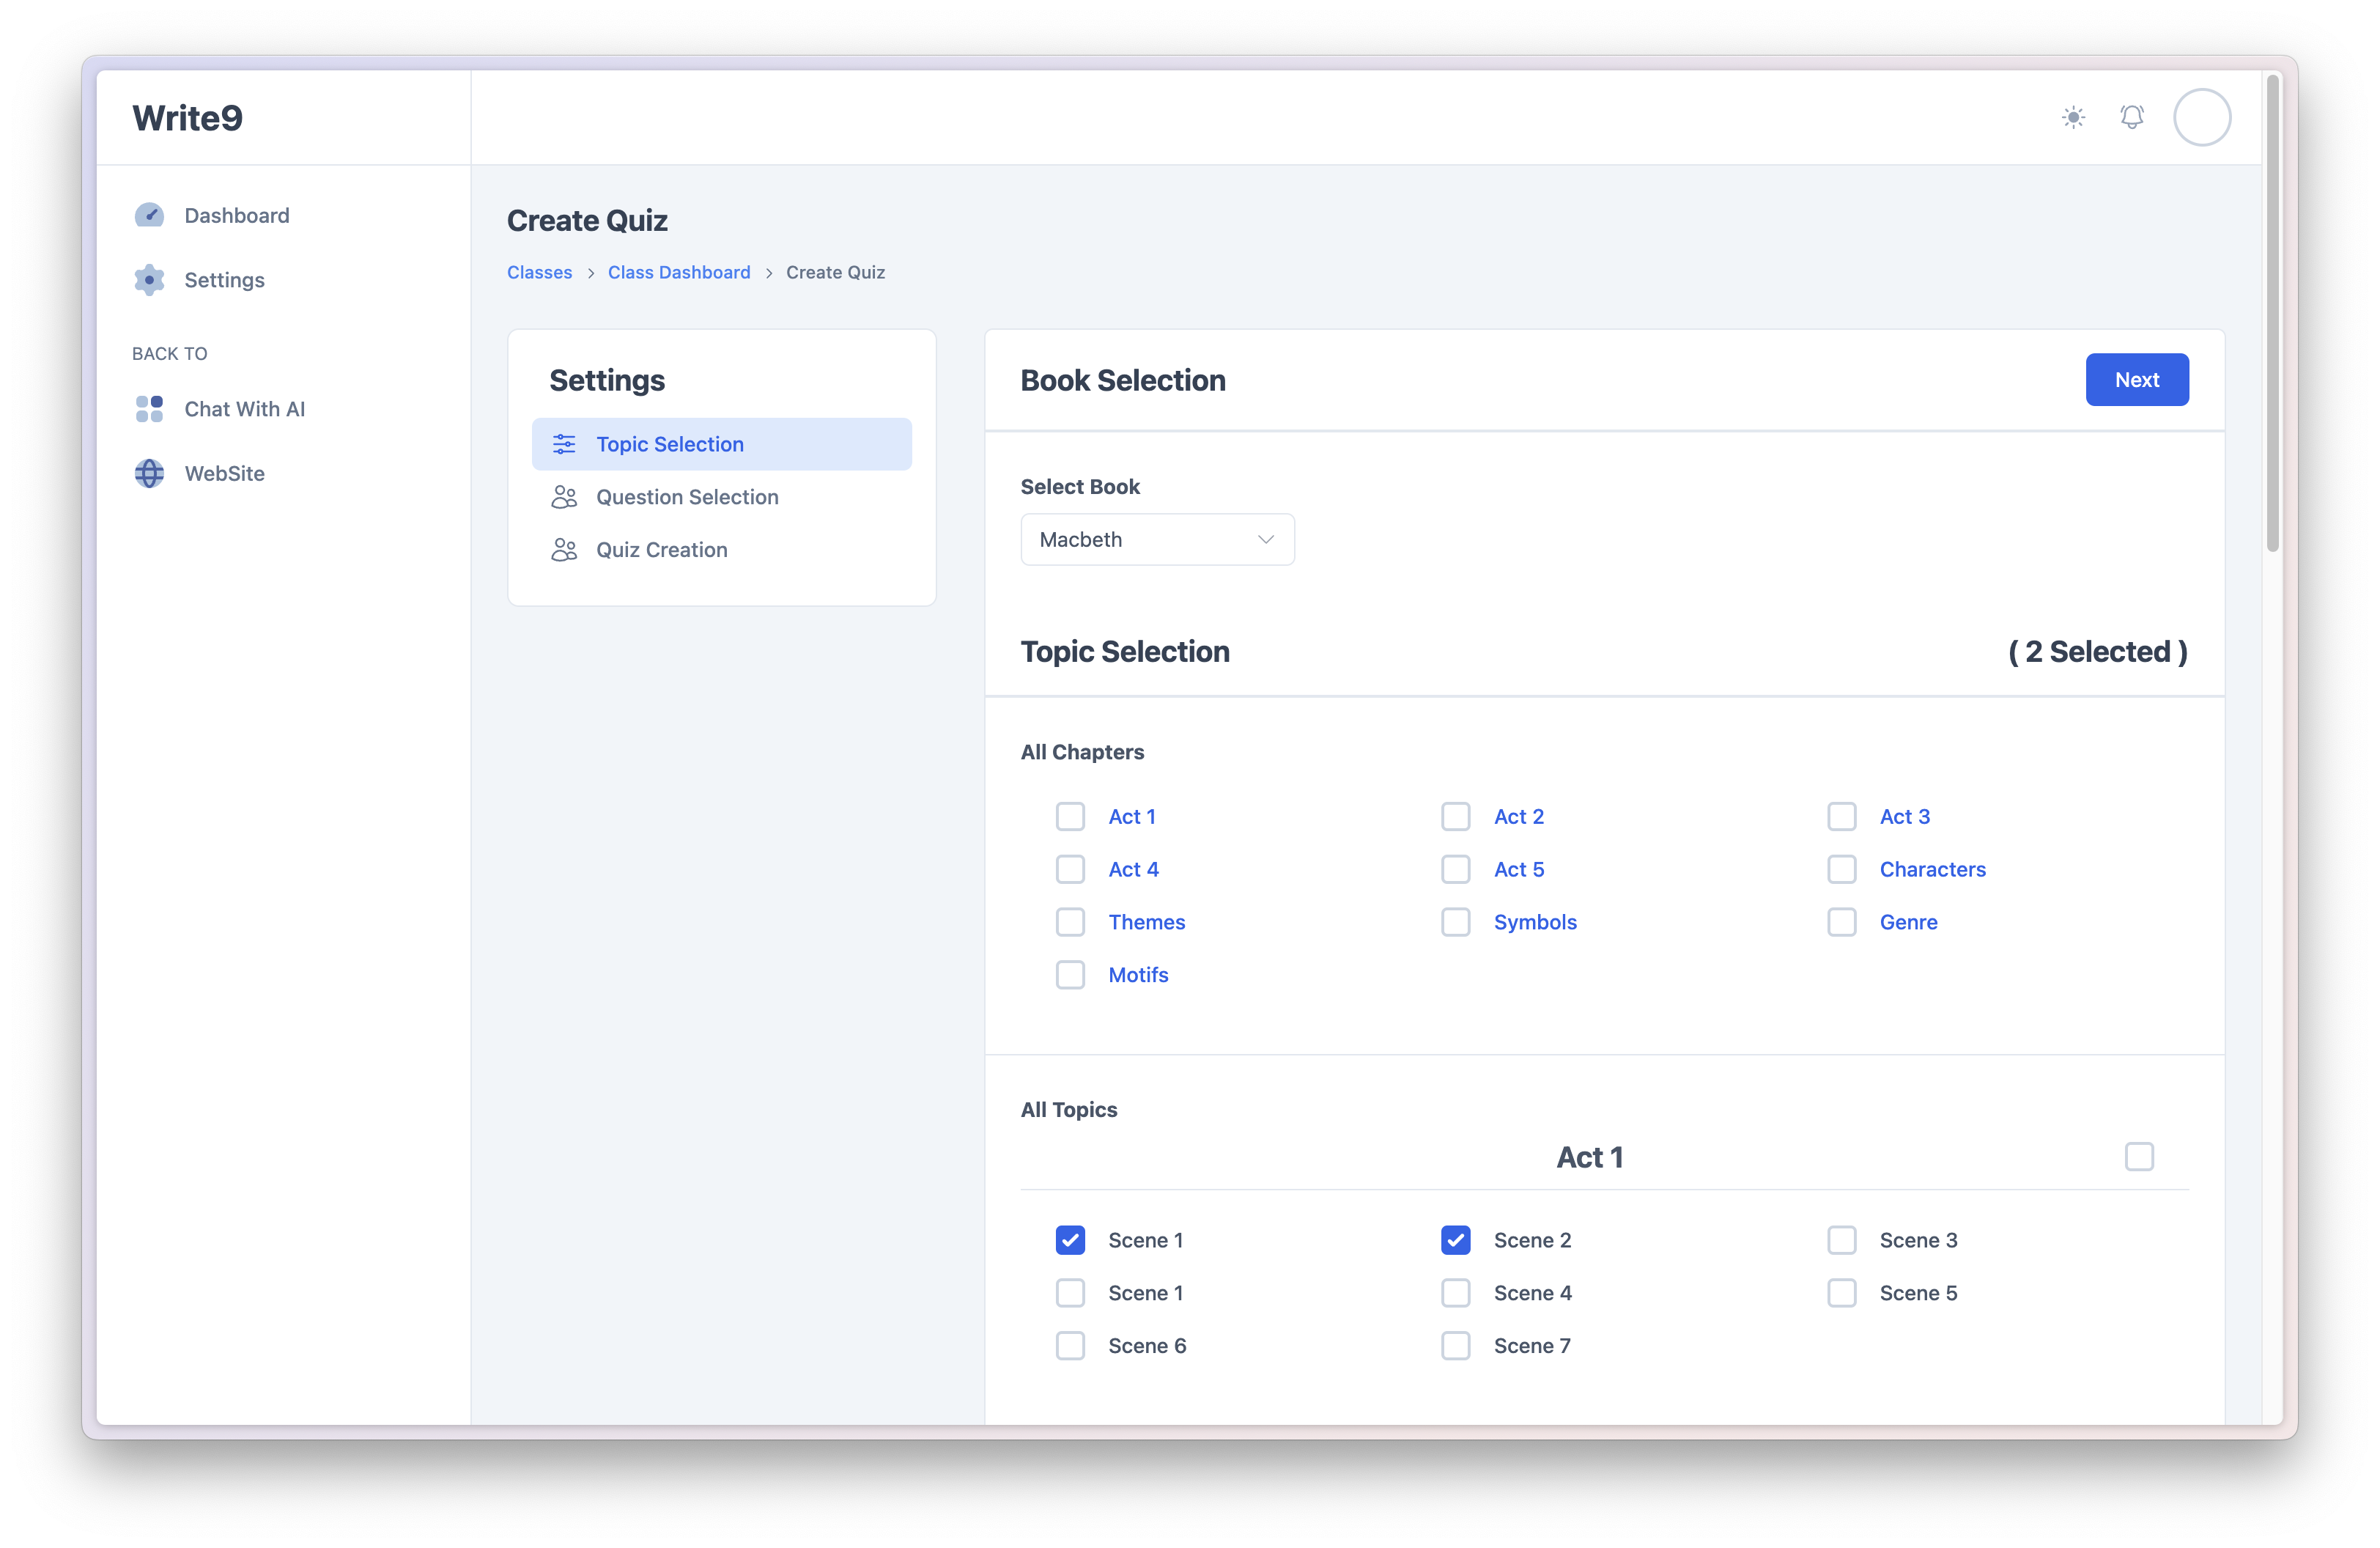
Task: Toggle the select-all checkbox for Act 1
Action: point(2140,1157)
